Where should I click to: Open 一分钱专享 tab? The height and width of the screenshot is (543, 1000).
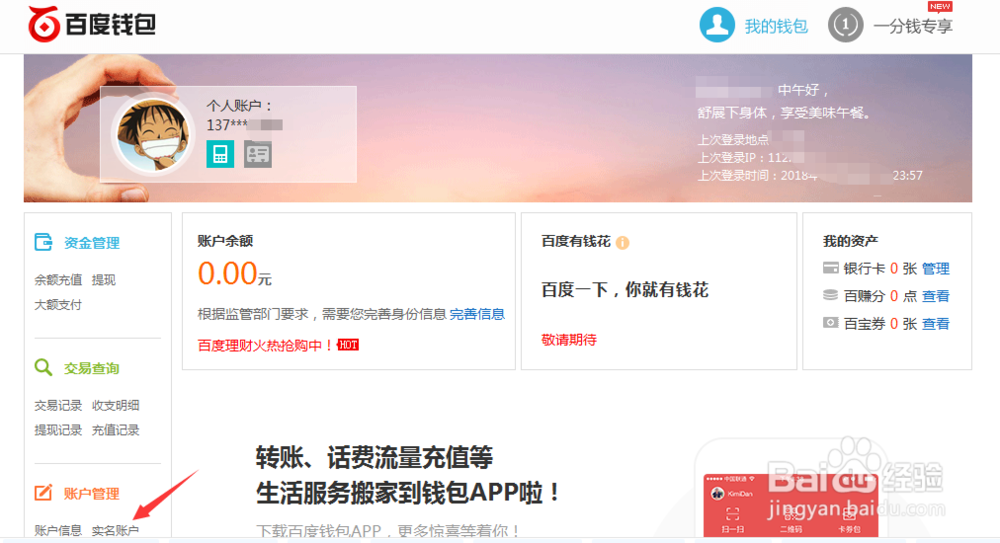click(x=913, y=26)
